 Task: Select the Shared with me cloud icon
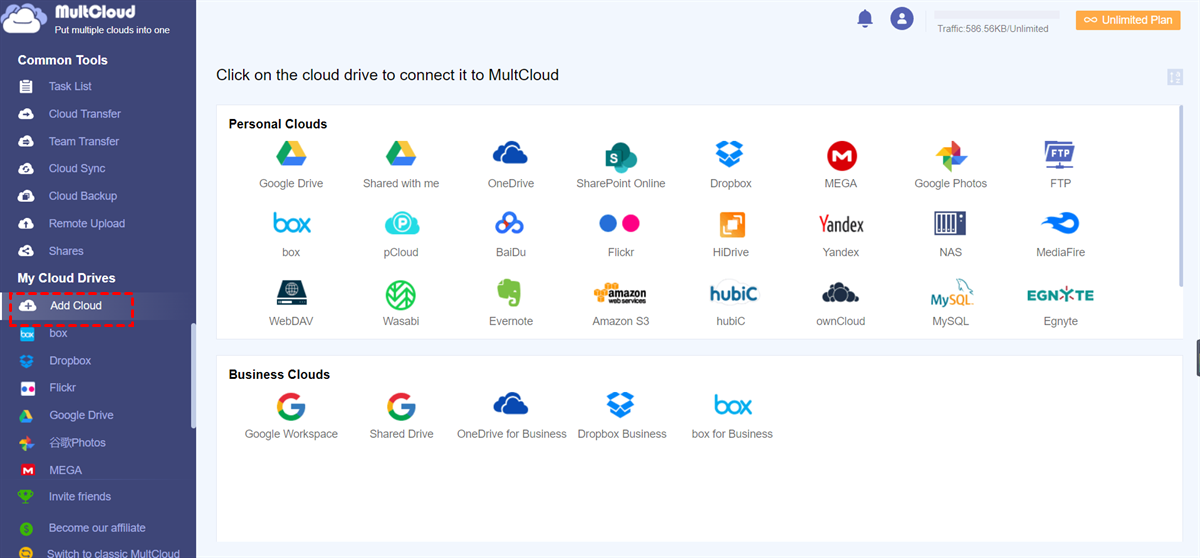[401, 154]
